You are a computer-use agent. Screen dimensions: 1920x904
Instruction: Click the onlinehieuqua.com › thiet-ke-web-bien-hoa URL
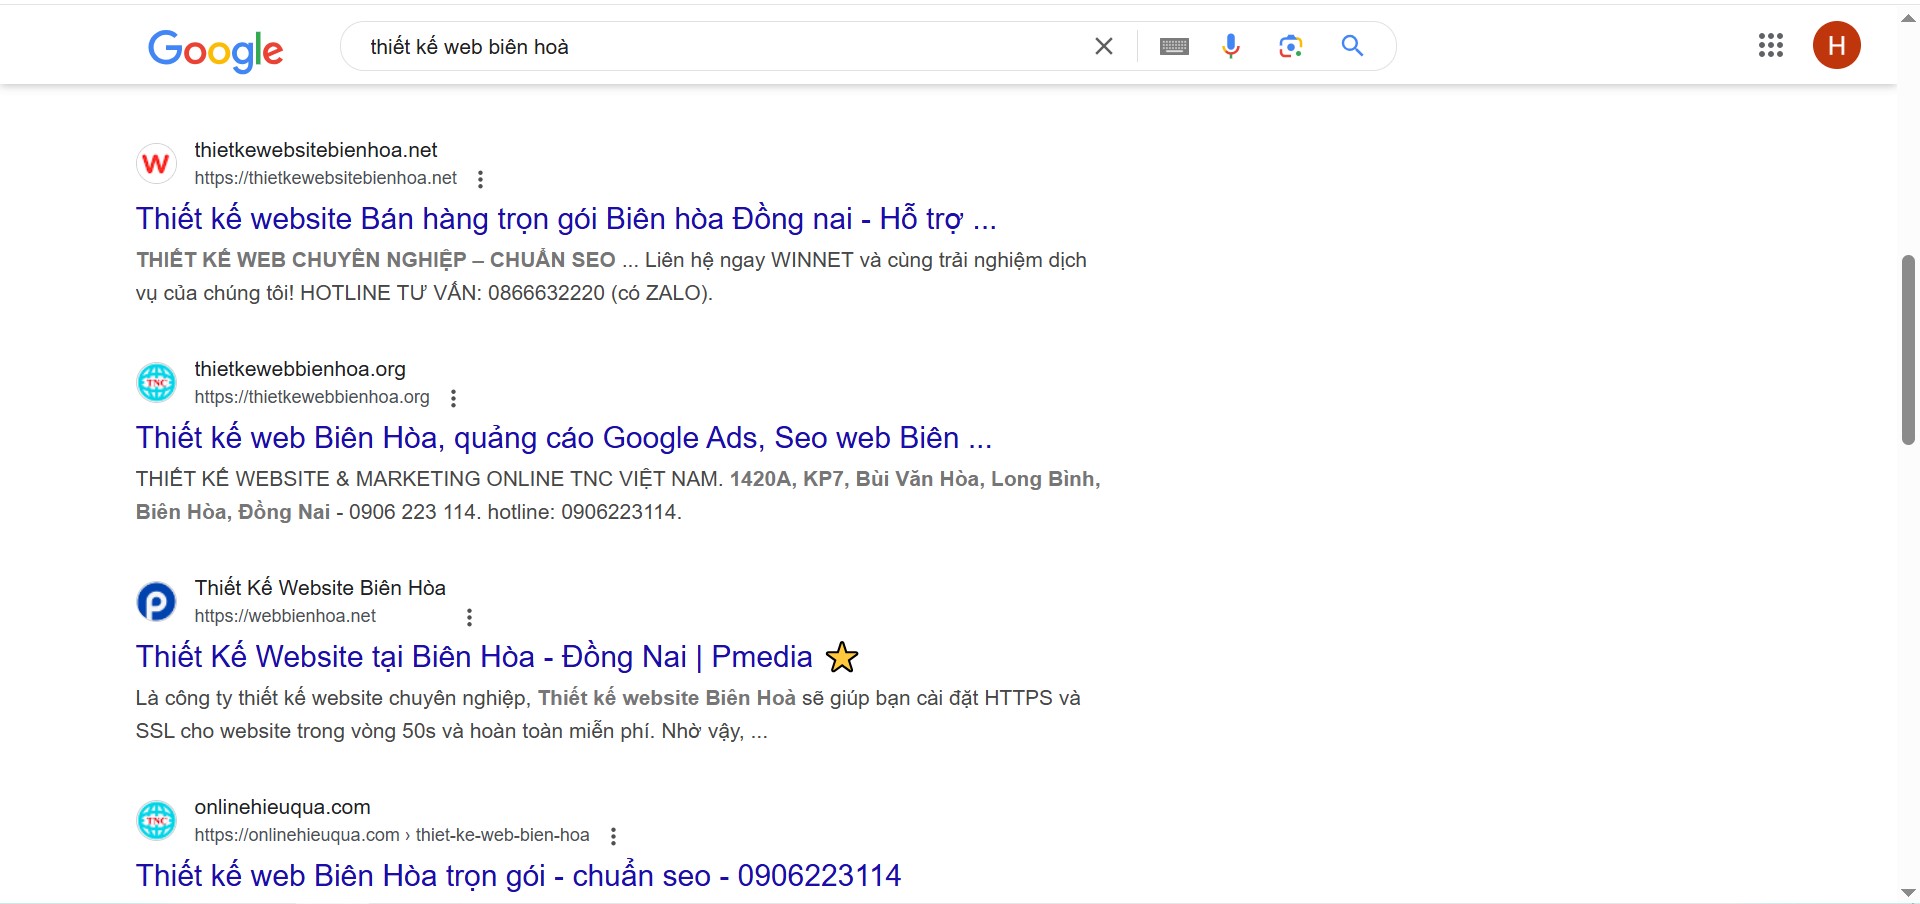392,835
